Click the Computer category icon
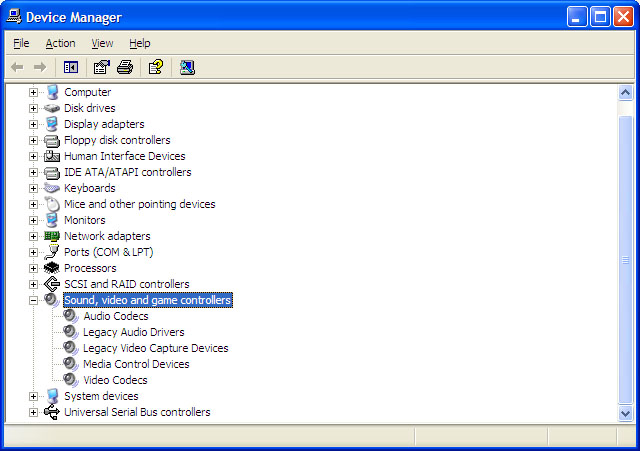This screenshot has height=451, width=640. [x=52, y=92]
